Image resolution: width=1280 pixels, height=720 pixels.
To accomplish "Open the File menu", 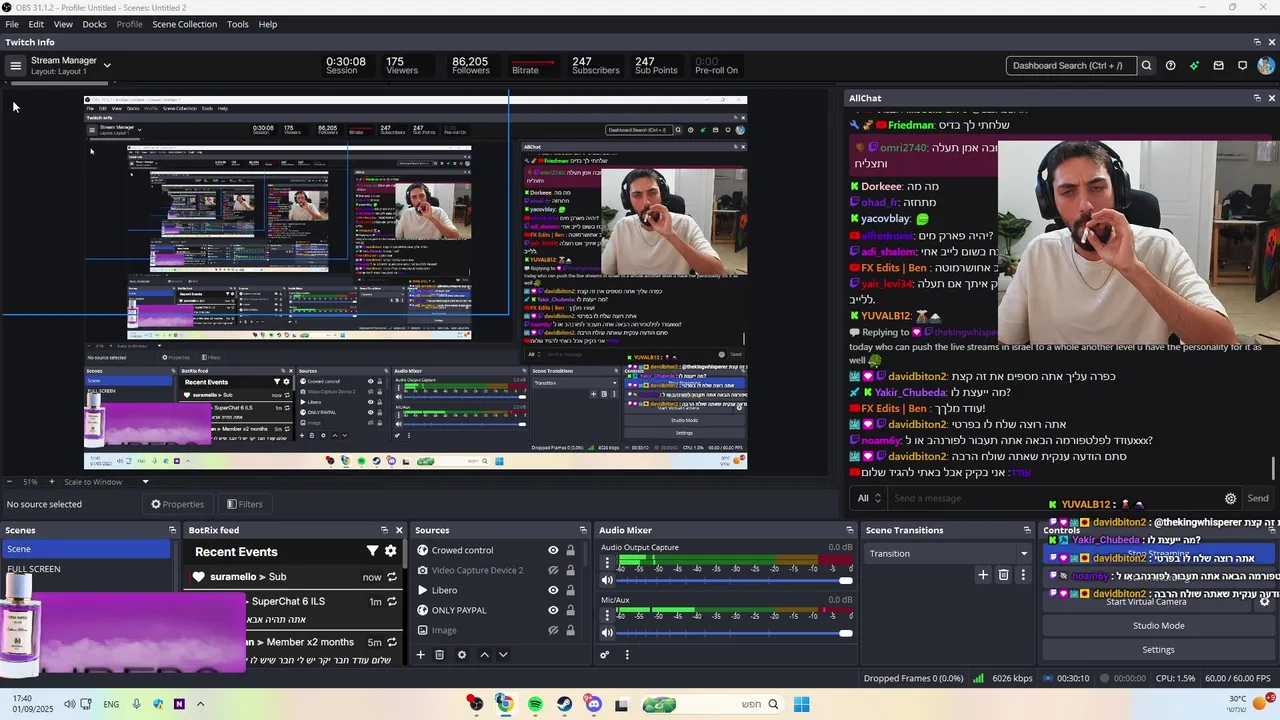I will pyautogui.click(x=12, y=24).
